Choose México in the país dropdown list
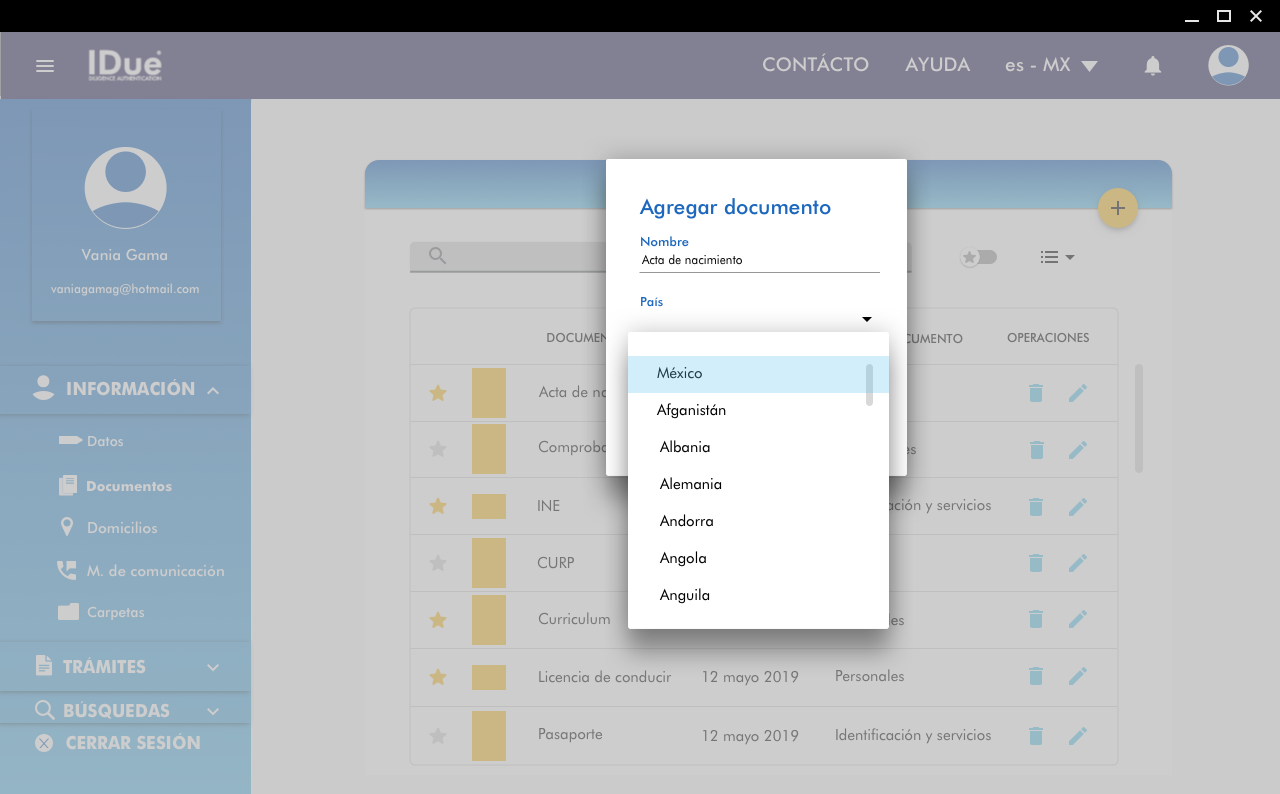Viewport: 1280px width, 794px height. (680, 373)
